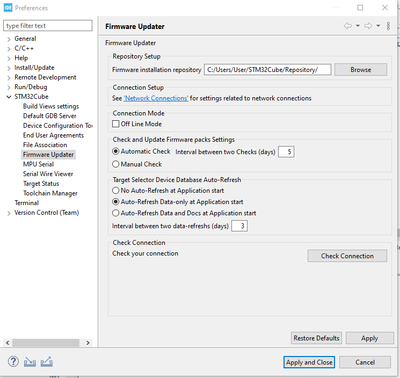Open the back history dropdown arrow
Viewport: 400px width, 378px height.
coord(358,26)
